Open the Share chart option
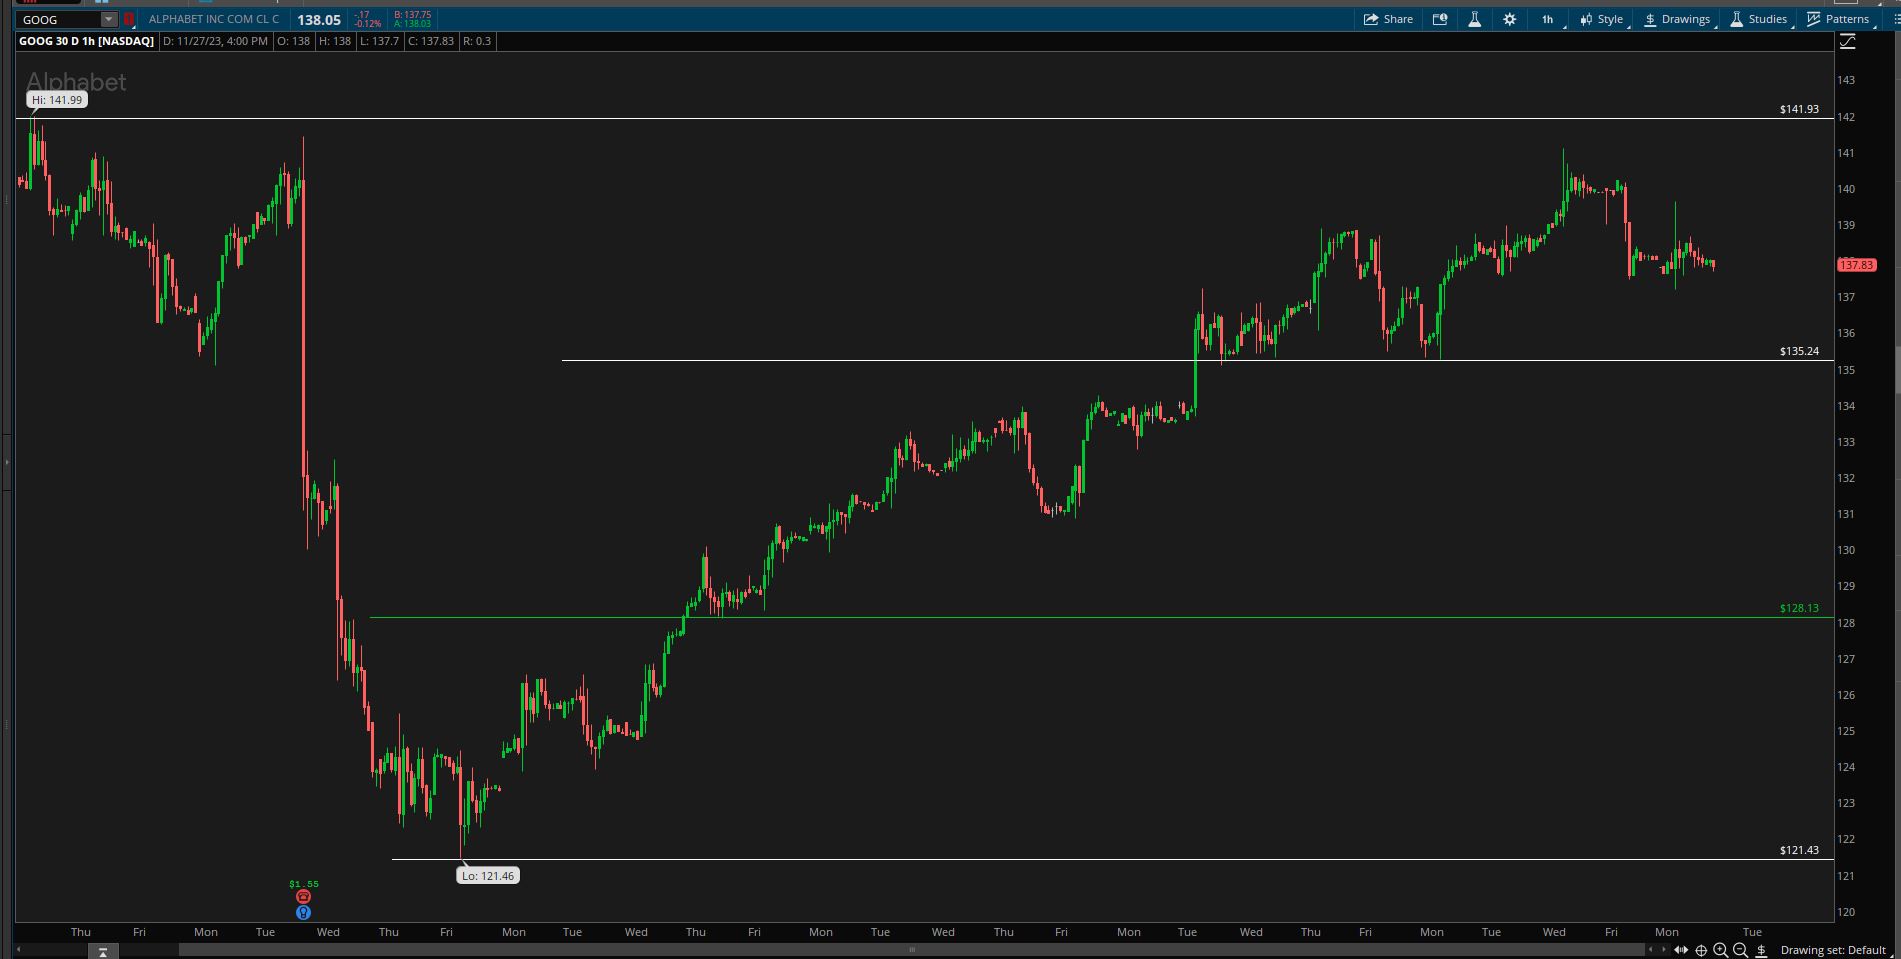 pyautogui.click(x=1388, y=19)
